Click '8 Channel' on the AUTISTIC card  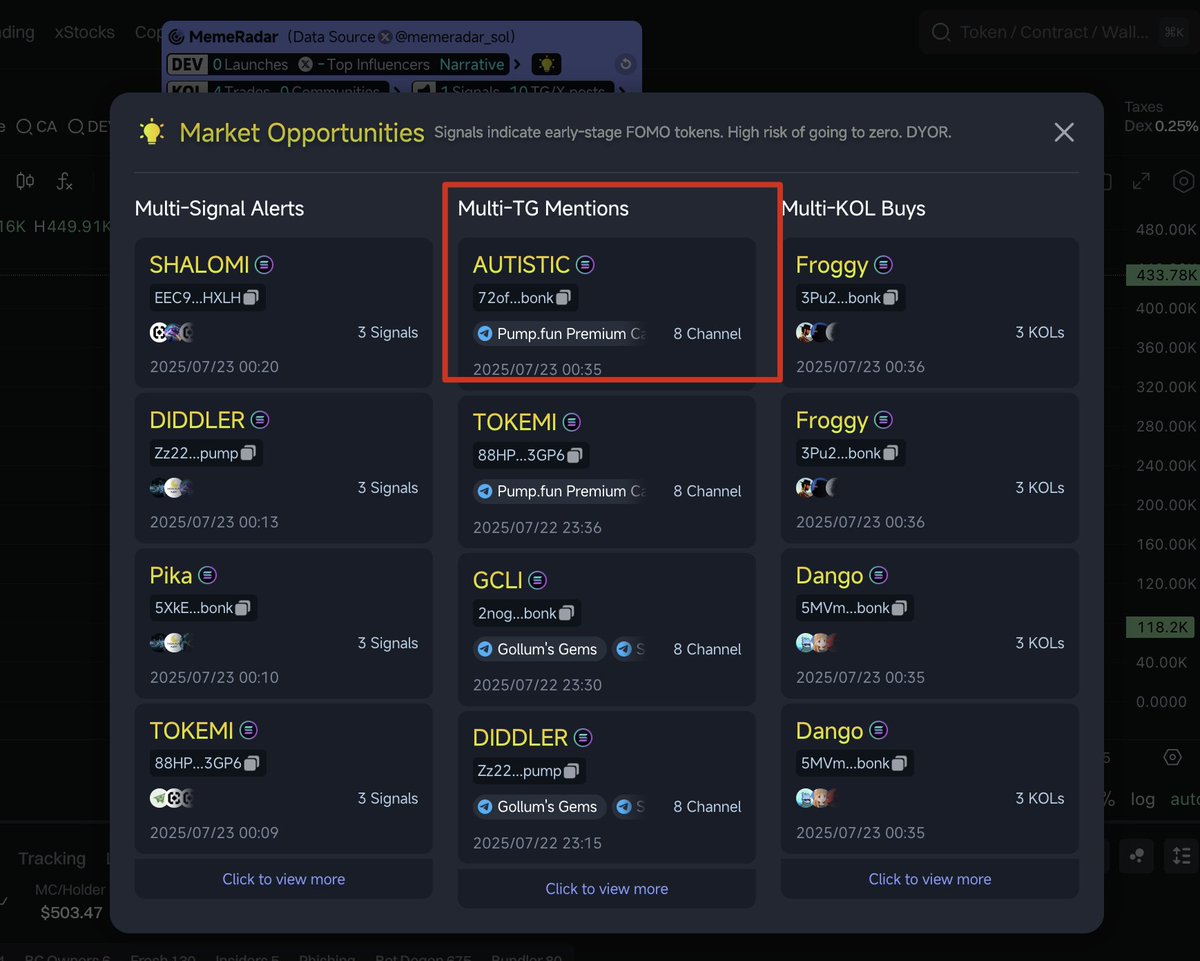click(x=708, y=334)
